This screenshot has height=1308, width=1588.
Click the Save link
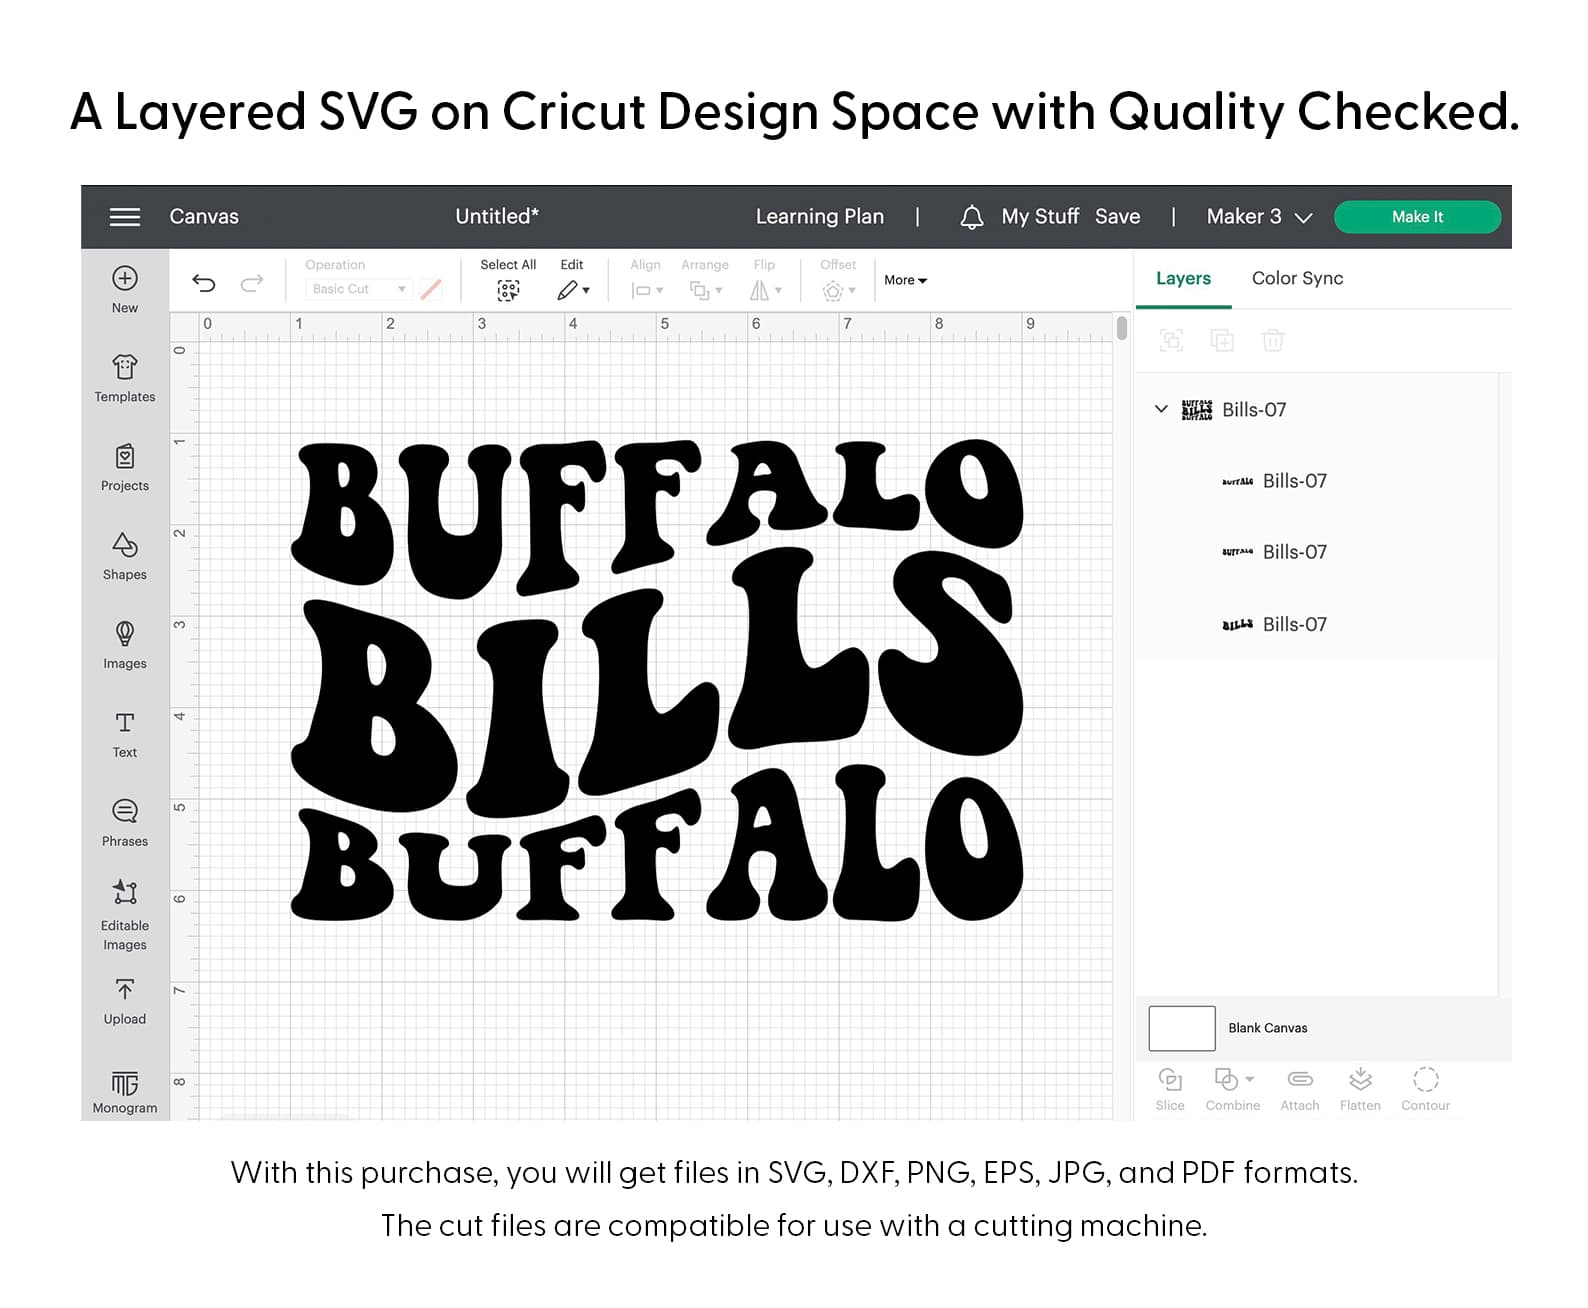coord(1117,217)
